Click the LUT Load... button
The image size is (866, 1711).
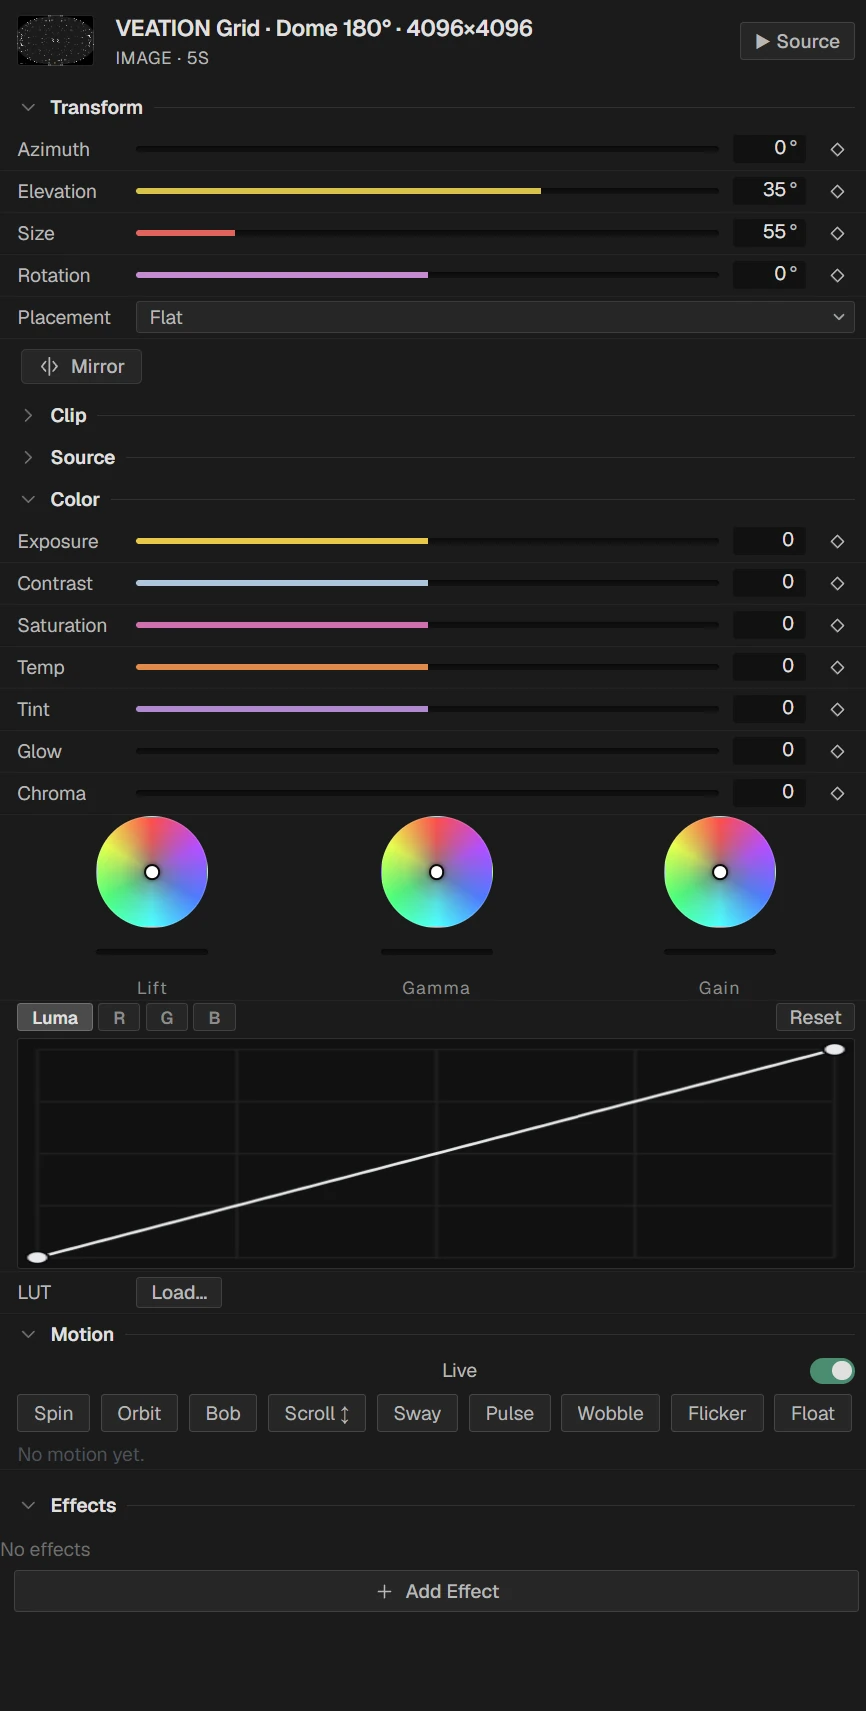[x=179, y=1292]
